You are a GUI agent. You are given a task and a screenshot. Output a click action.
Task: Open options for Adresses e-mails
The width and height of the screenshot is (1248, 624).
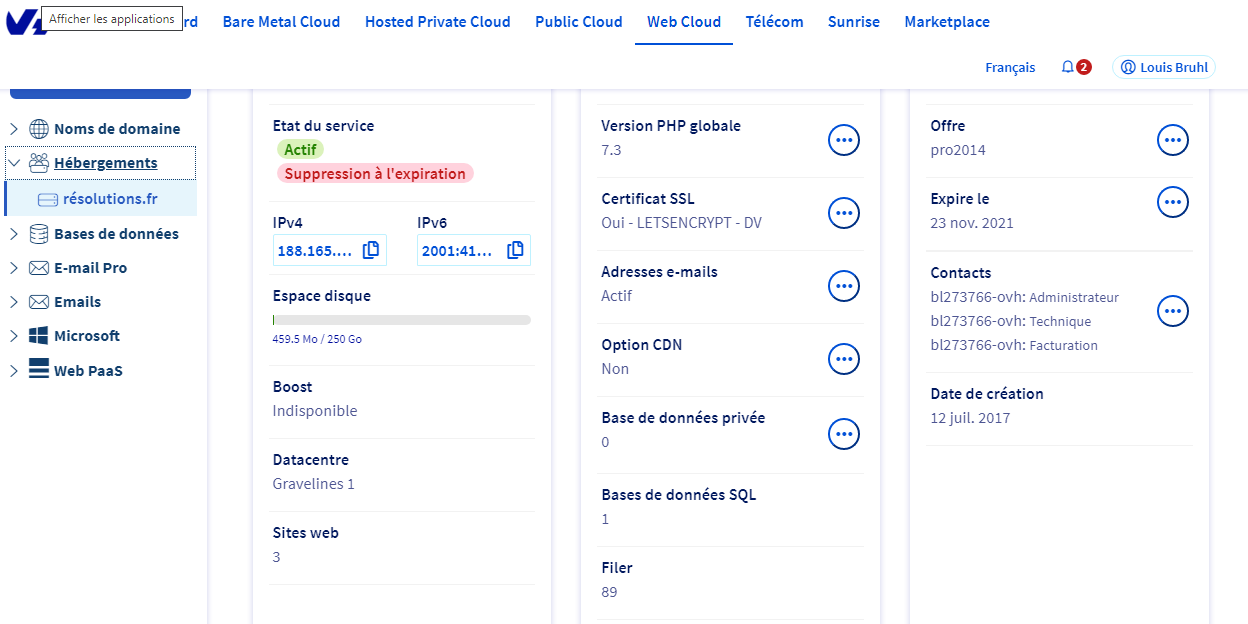click(844, 286)
